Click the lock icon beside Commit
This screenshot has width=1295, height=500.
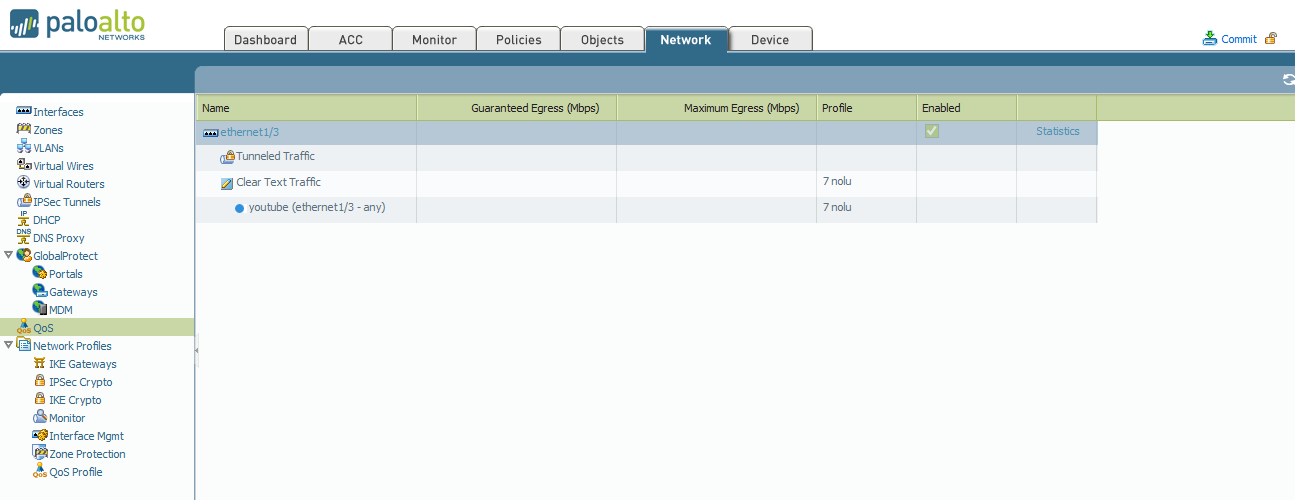[x=1271, y=38]
